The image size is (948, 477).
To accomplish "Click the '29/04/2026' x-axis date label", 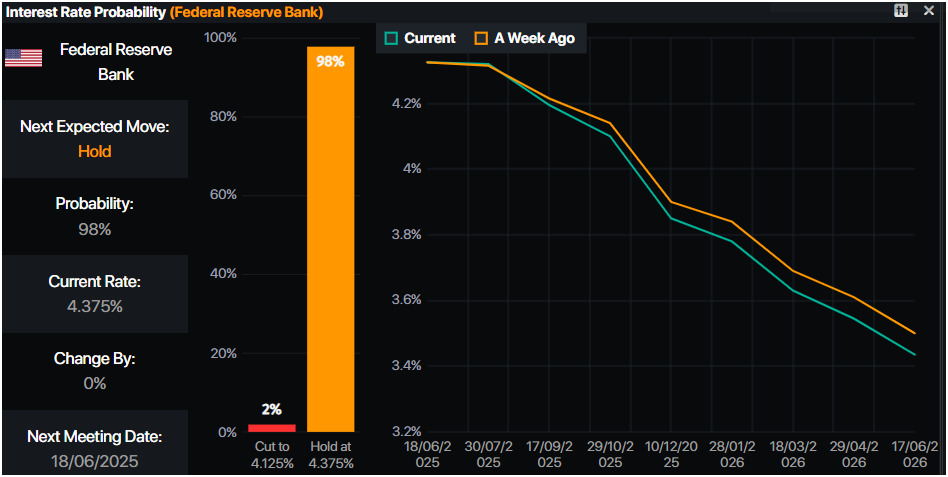I will coord(854,455).
